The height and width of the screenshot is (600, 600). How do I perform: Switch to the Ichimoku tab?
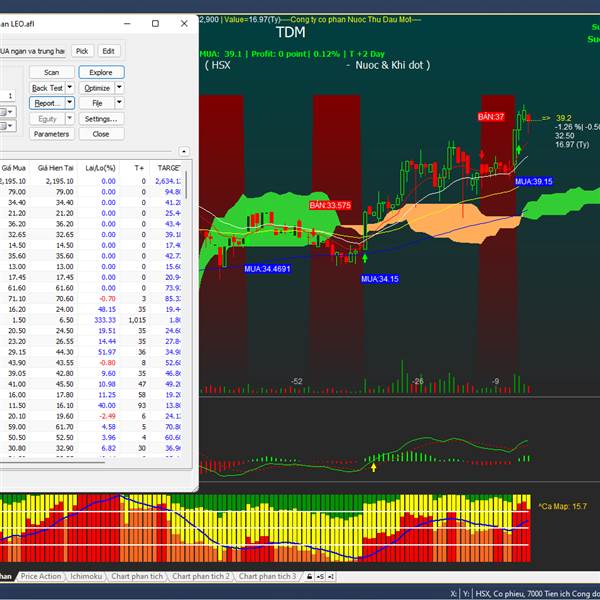point(86,576)
